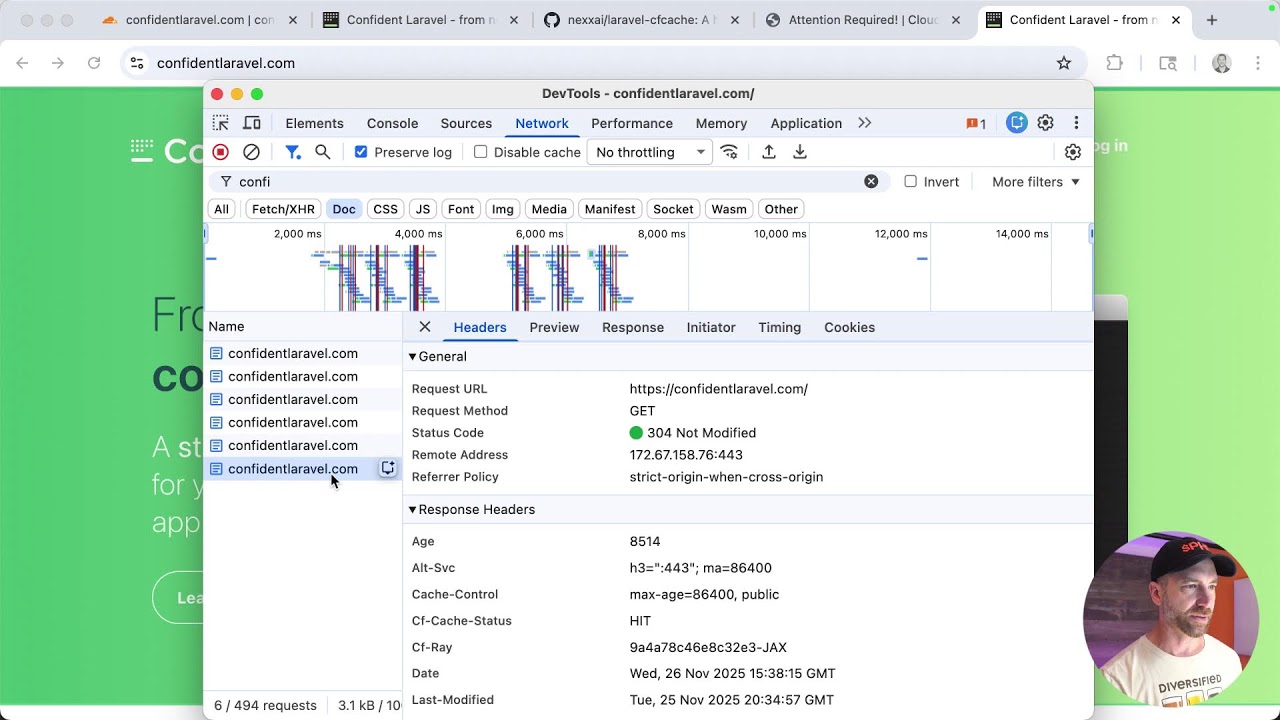Clear the network log

click(x=251, y=152)
